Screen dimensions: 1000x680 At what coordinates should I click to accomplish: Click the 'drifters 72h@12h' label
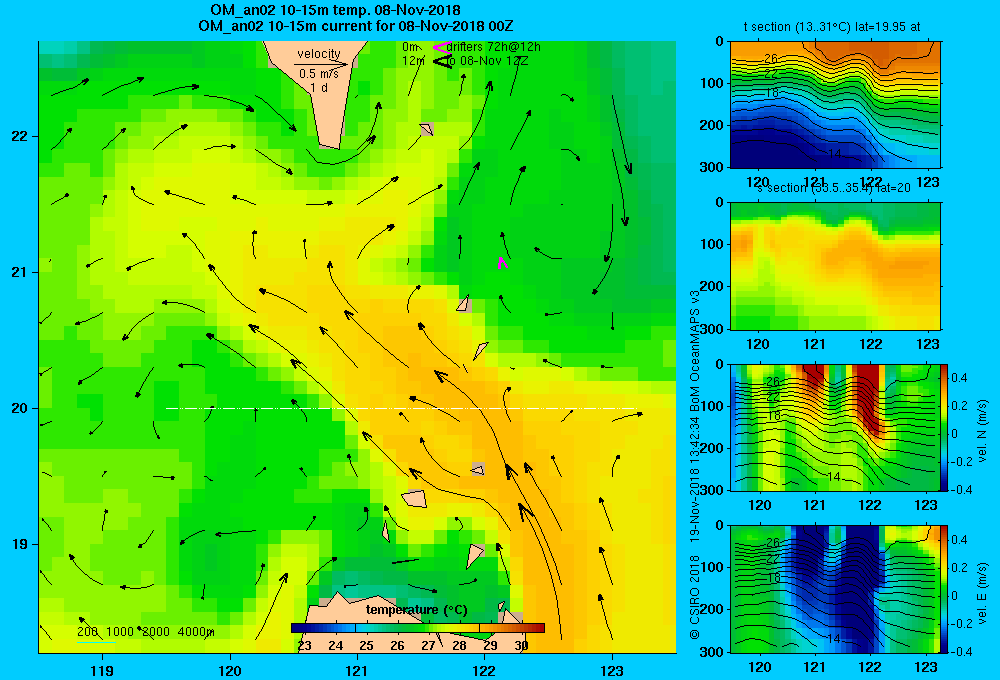[494, 47]
